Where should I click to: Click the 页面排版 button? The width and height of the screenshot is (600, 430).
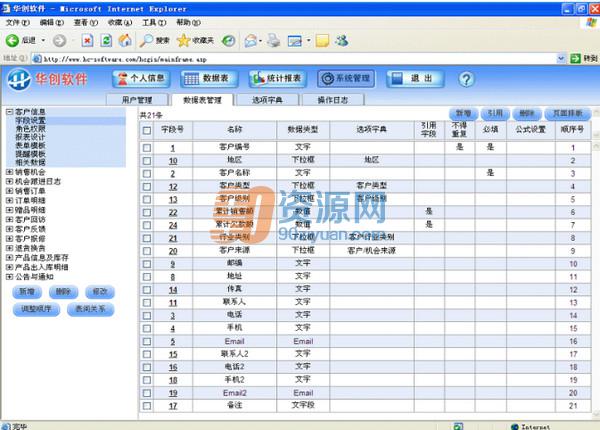(568, 113)
